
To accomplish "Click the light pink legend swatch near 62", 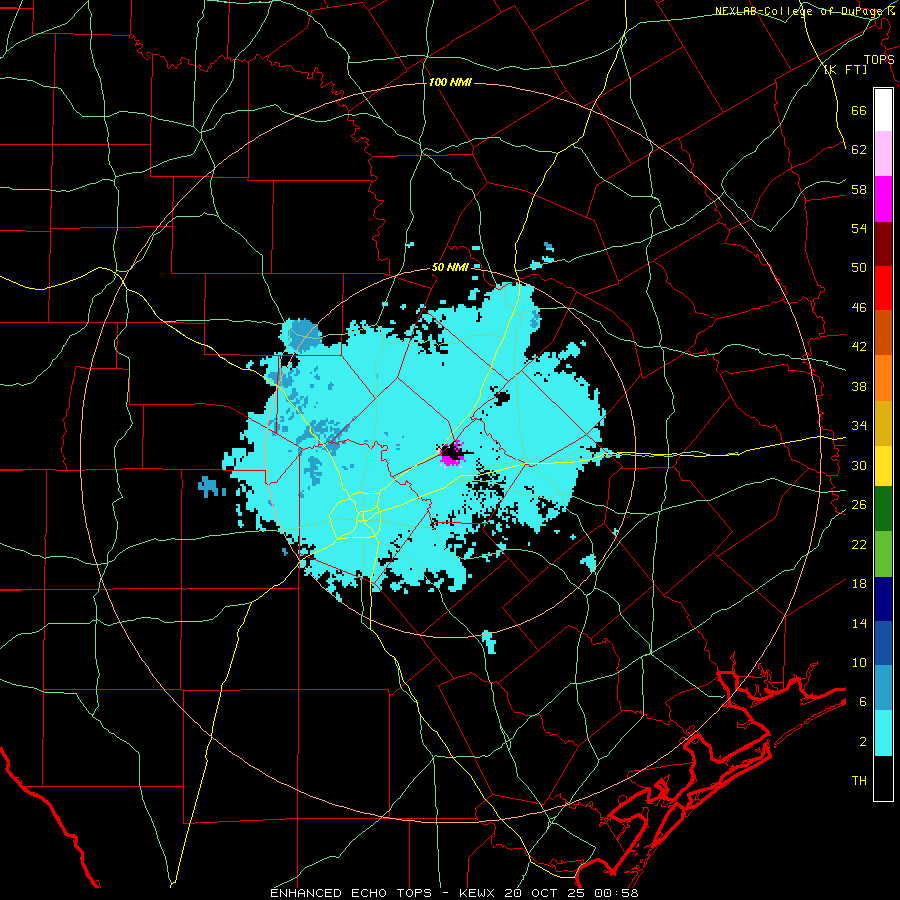I will (x=883, y=154).
